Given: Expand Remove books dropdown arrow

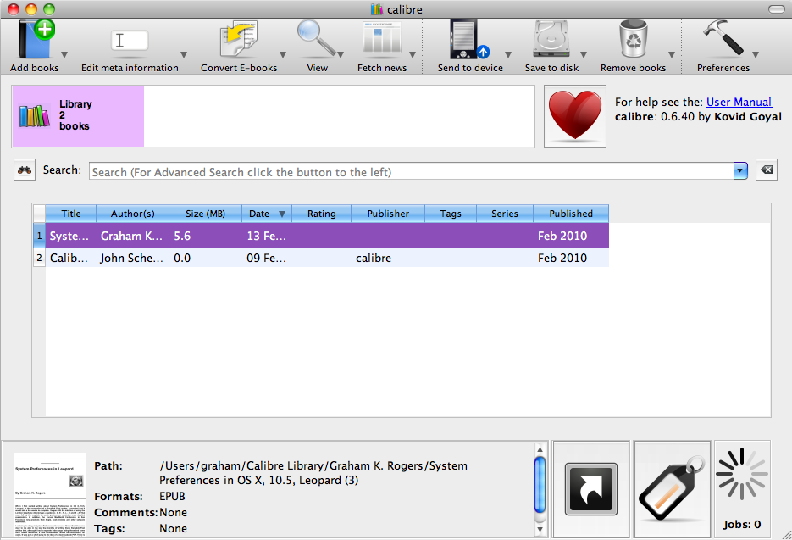Looking at the screenshot, I should 671,55.
